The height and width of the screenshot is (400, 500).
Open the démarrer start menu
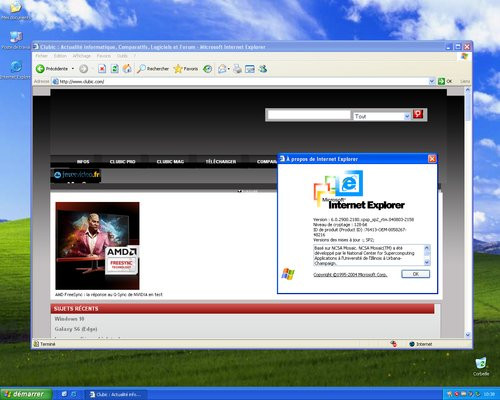coord(25,394)
